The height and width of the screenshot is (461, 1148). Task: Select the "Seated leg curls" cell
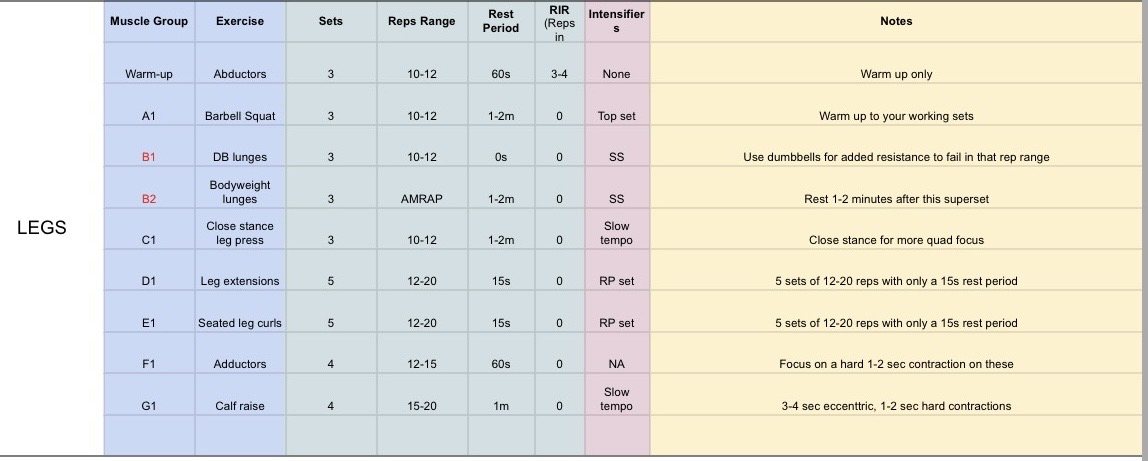tap(240, 323)
